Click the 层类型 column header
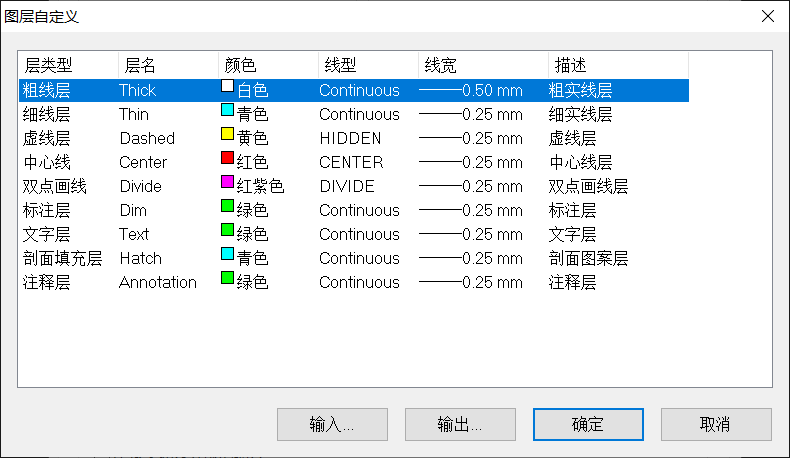The image size is (790, 458). (69, 65)
